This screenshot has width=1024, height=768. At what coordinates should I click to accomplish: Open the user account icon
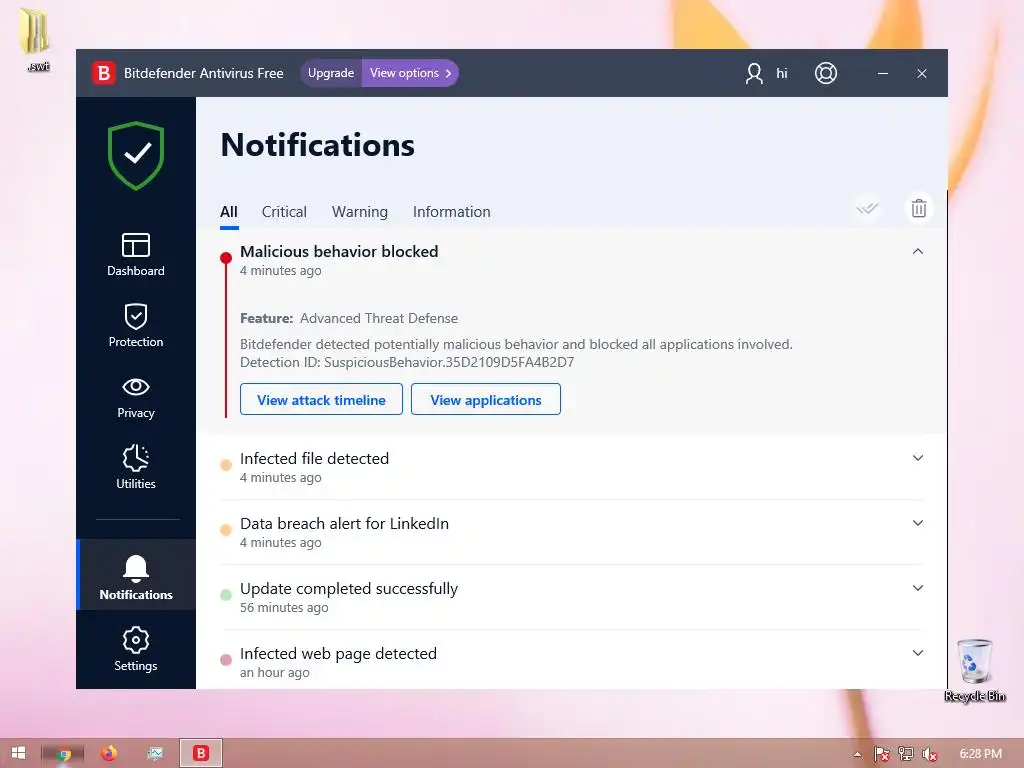[754, 73]
